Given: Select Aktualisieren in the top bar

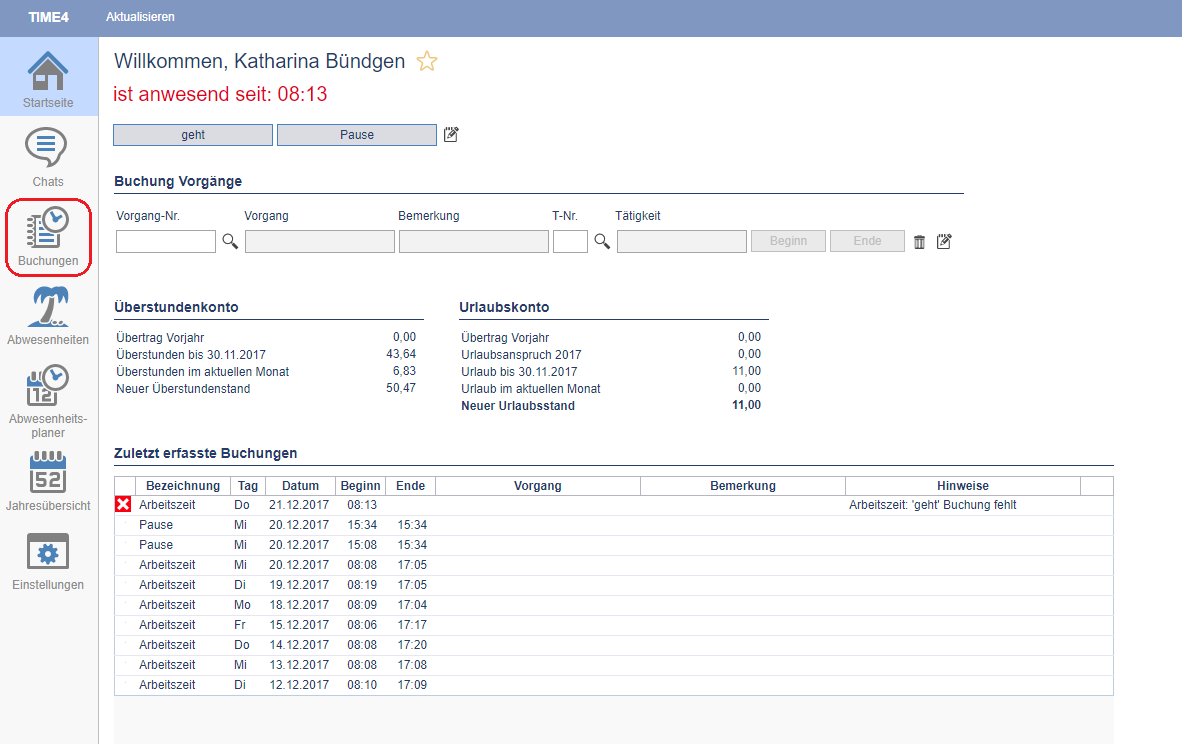Looking at the screenshot, I should tap(140, 17).
